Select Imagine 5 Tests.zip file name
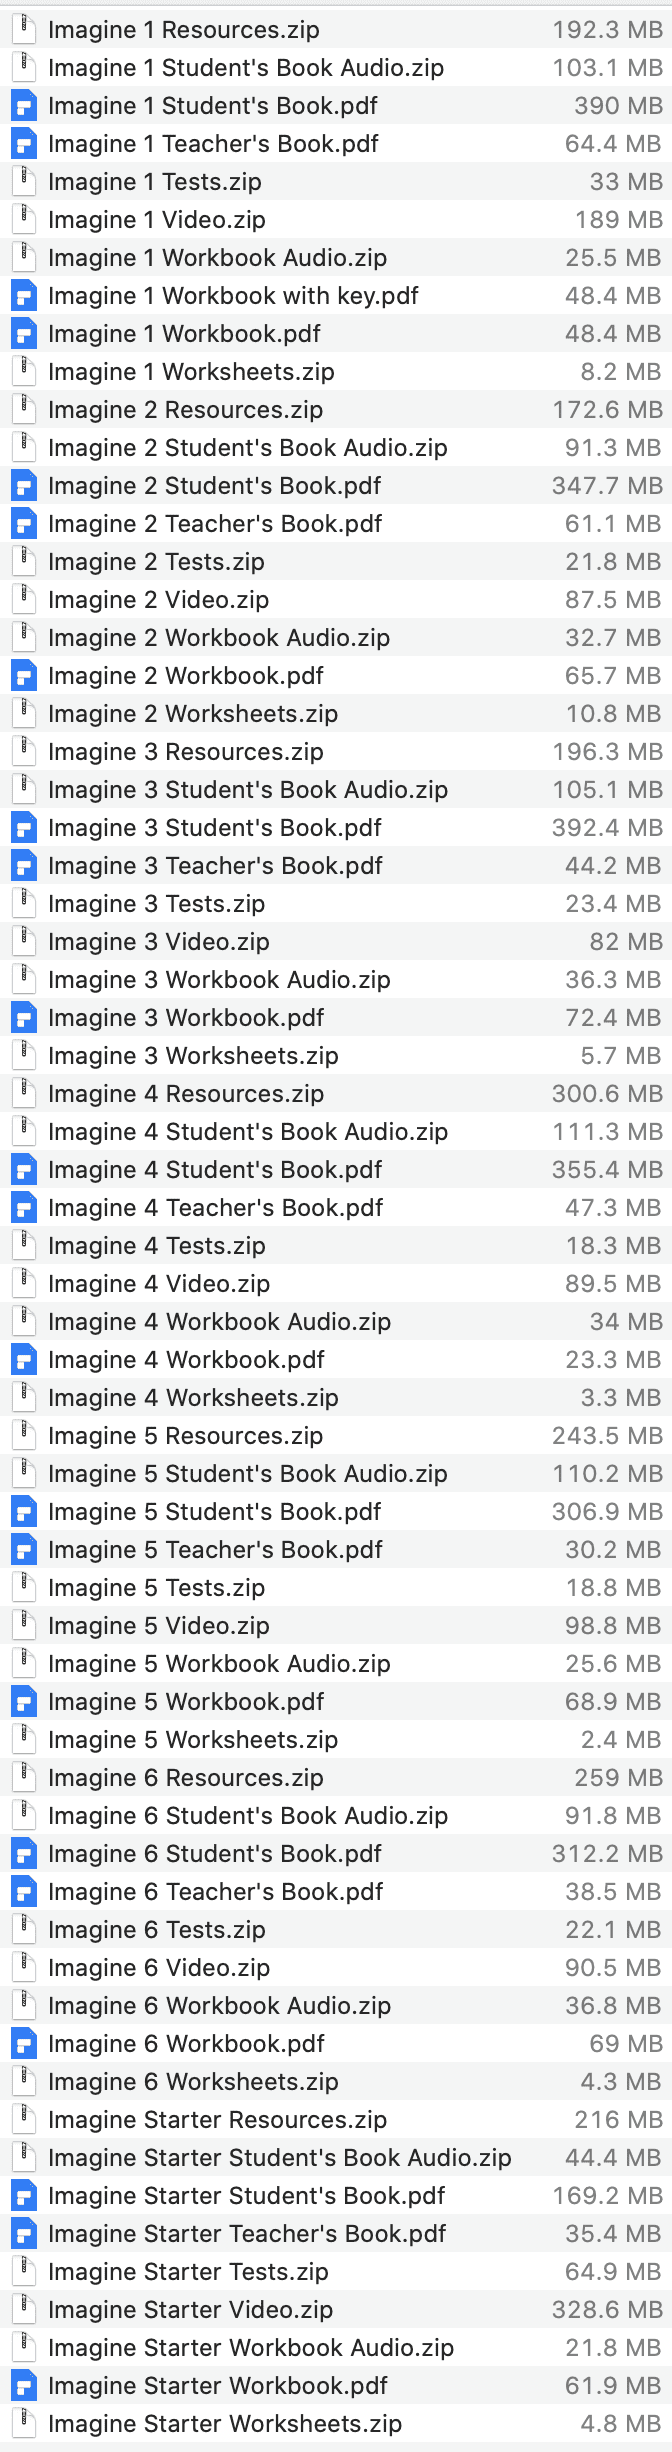The height and width of the screenshot is (2452, 672). coord(157,1588)
